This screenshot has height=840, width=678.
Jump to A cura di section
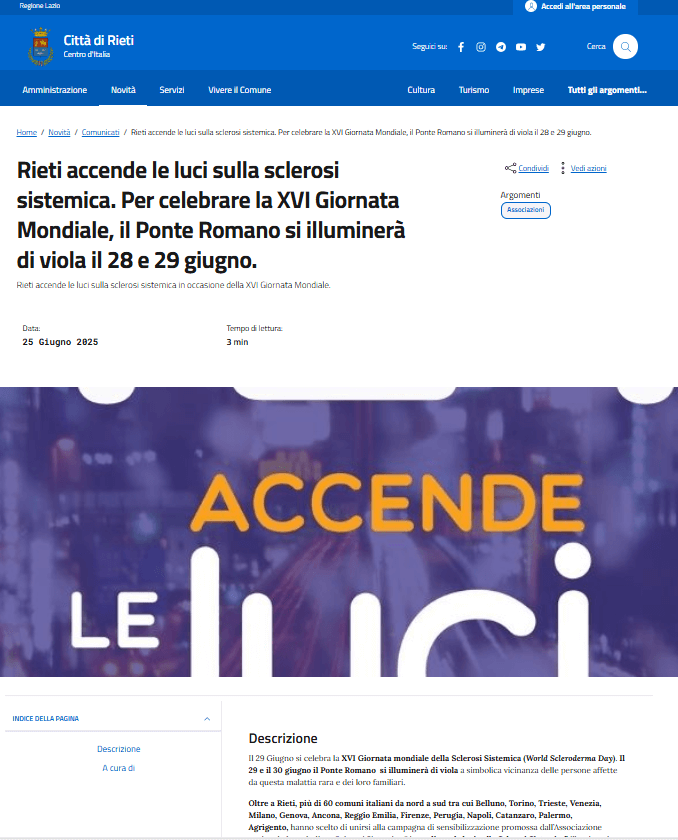tap(118, 768)
